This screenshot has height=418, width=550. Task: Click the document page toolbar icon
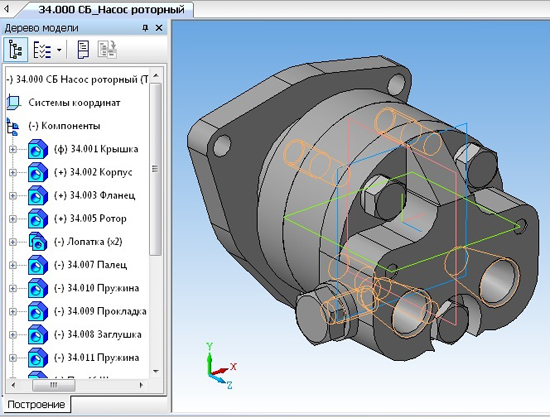click(83, 50)
